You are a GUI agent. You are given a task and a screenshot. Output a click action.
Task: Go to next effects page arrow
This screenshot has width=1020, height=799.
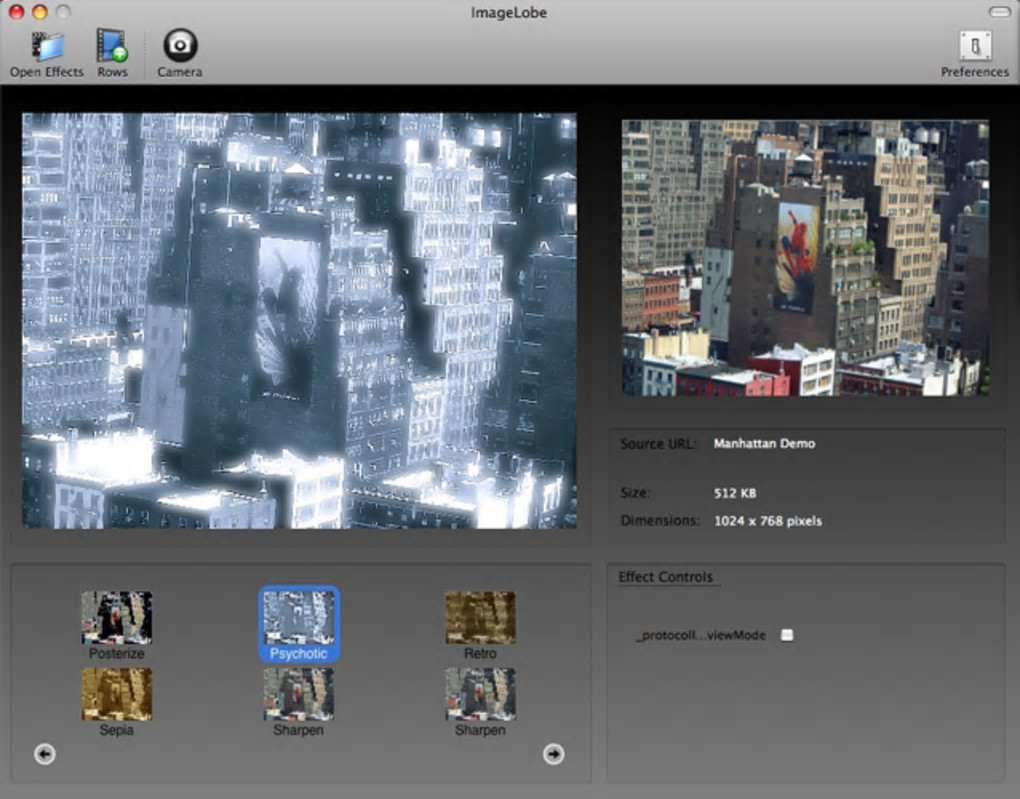[x=554, y=754]
